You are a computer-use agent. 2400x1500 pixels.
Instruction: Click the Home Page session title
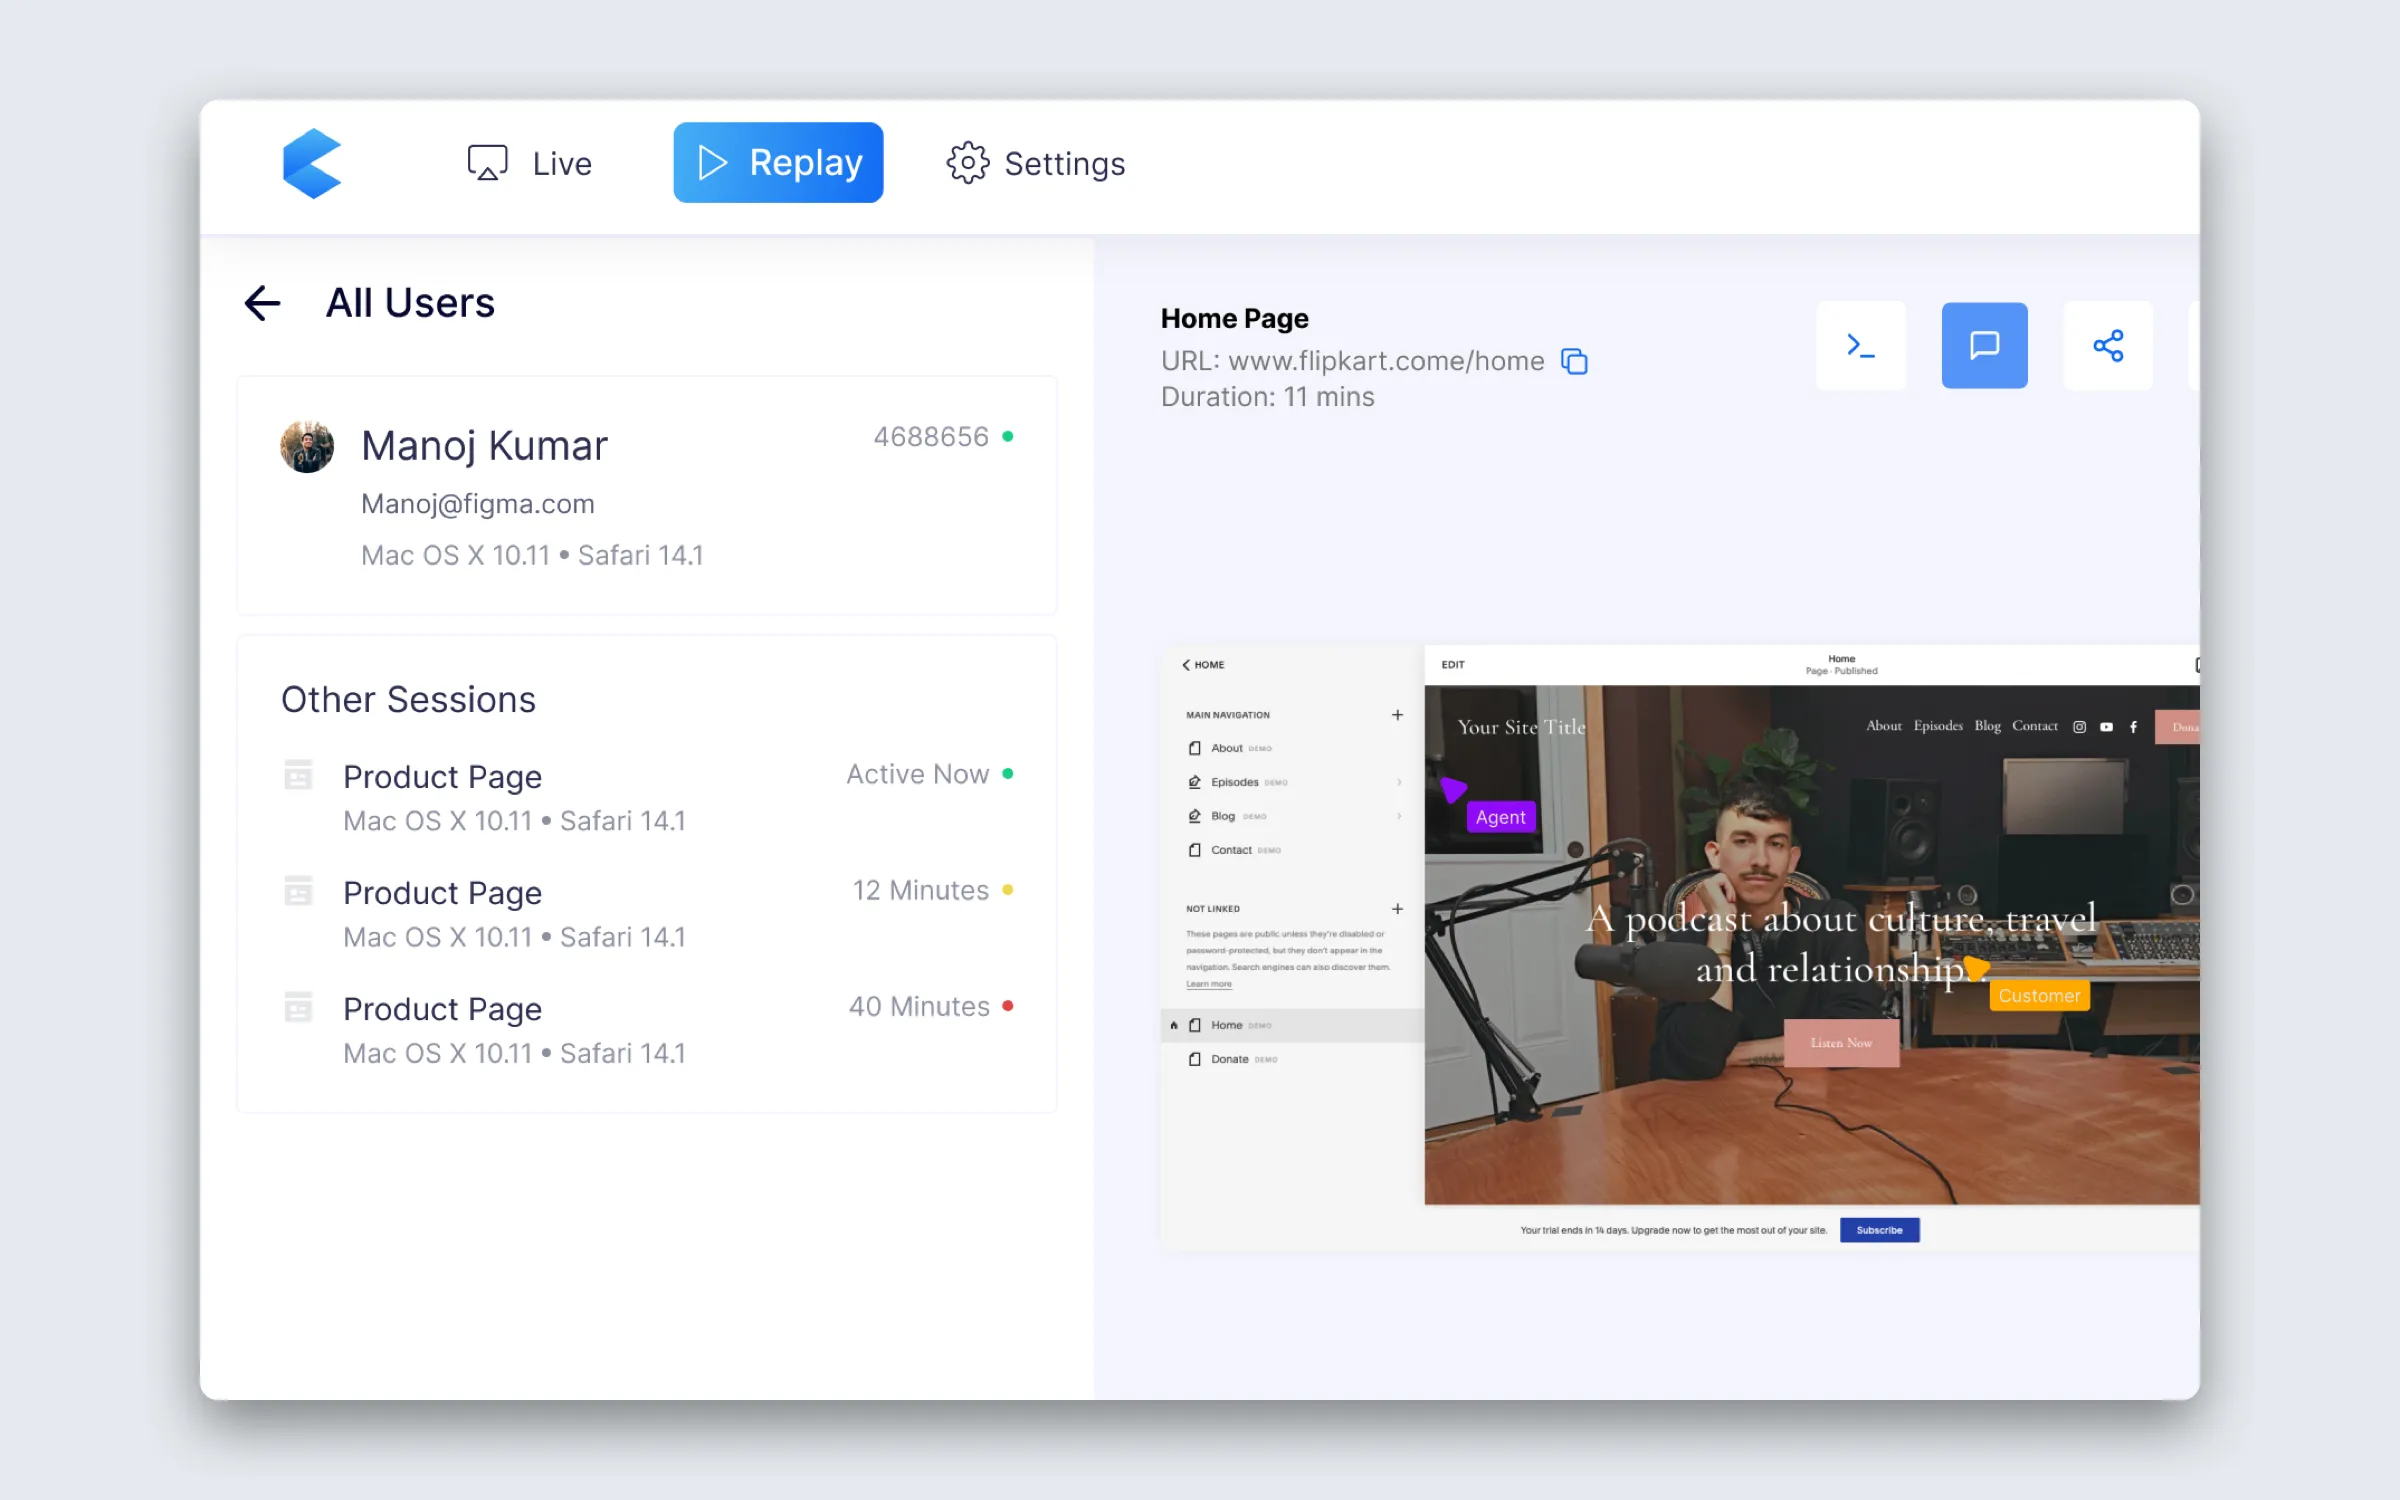tap(1234, 319)
